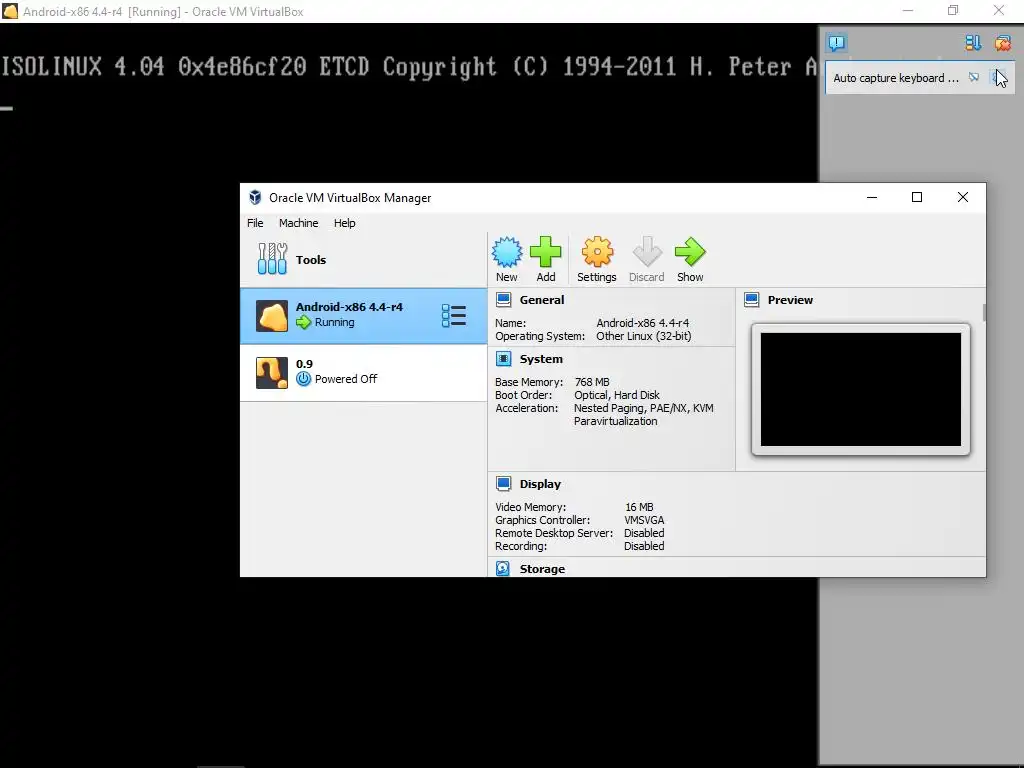Click the General section header
The image size is (1024, 768).
pos(542,300)
